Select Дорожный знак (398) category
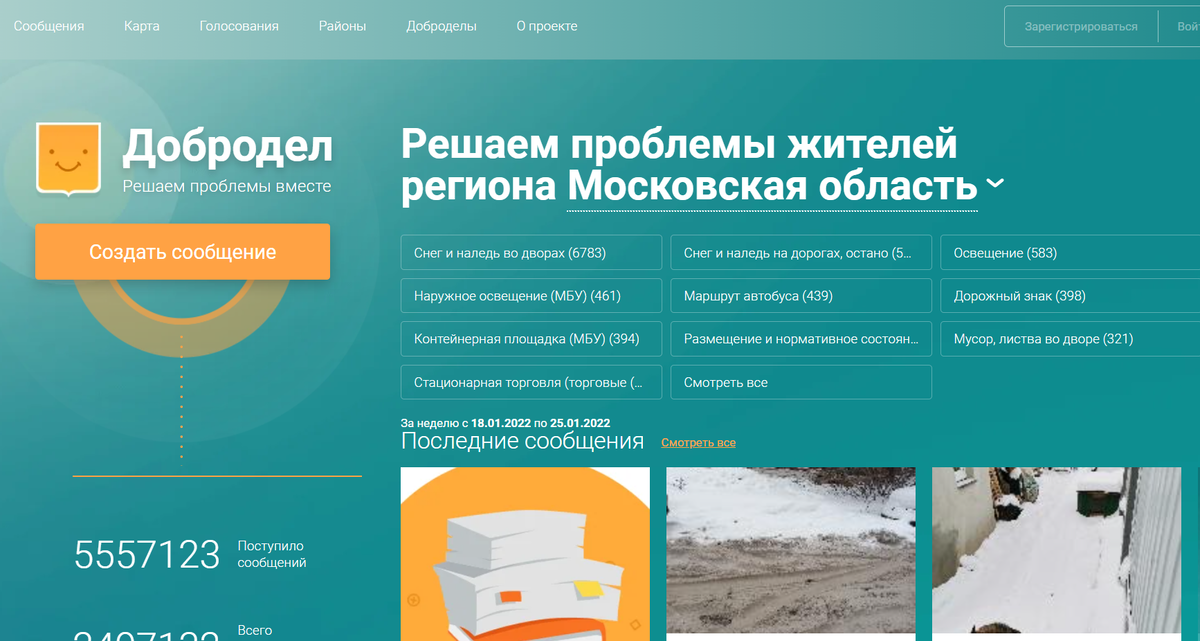Viewport: 1200px width, 641px height. (1070, 296)
